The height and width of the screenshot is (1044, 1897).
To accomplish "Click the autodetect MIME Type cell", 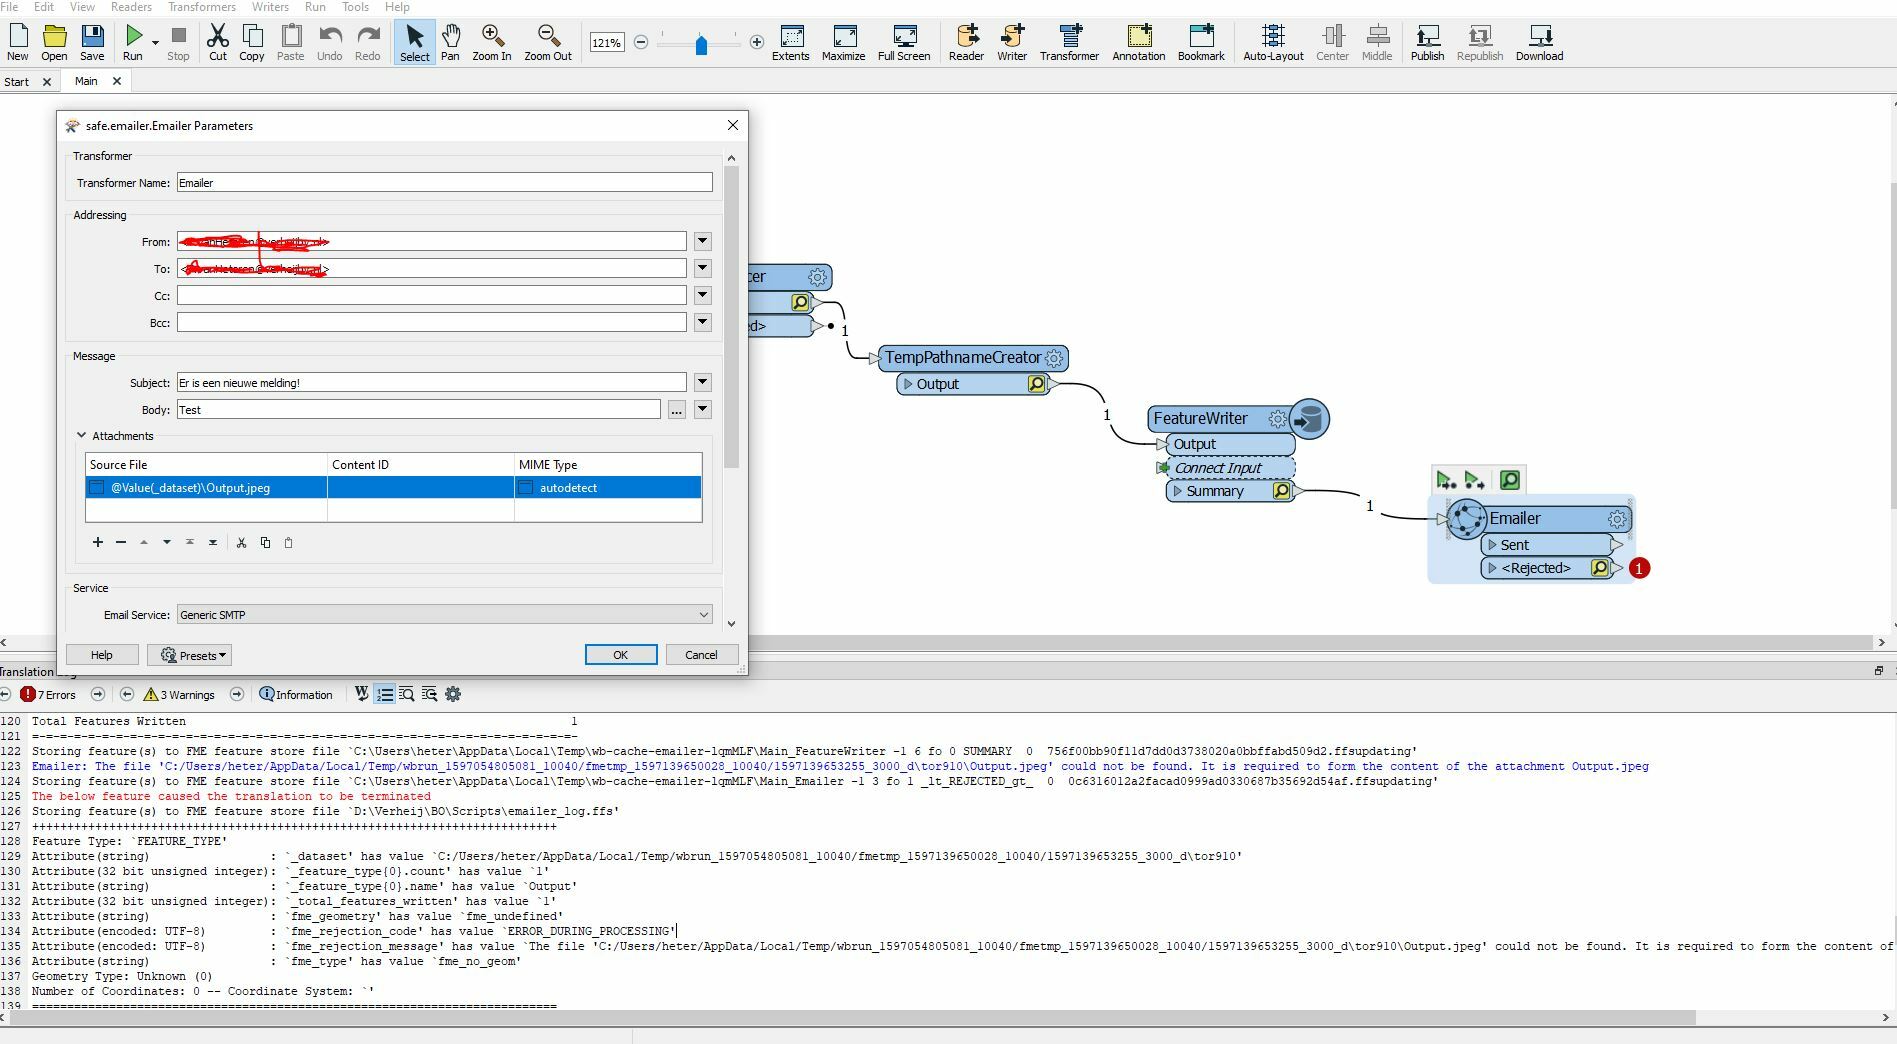I will point(608,488).
